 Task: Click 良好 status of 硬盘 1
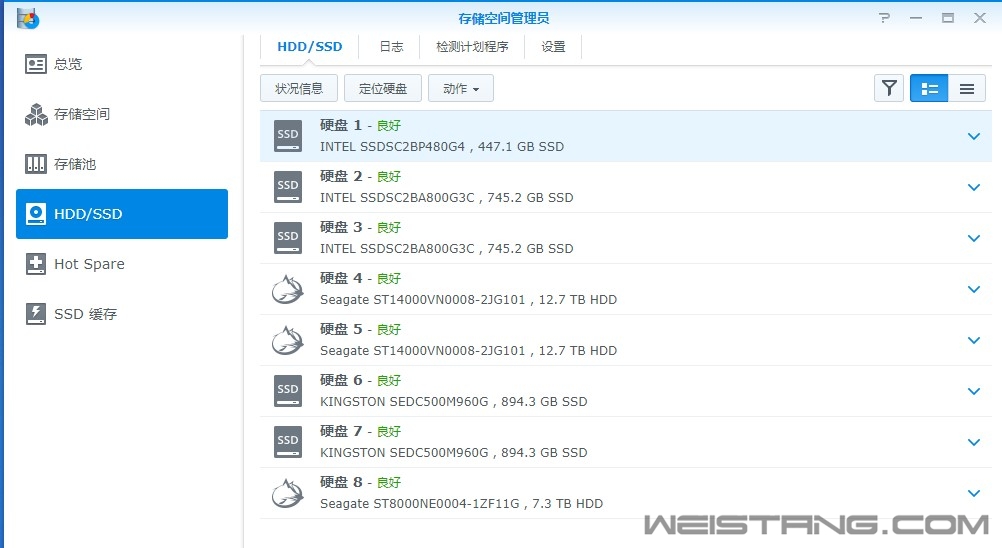389,126
